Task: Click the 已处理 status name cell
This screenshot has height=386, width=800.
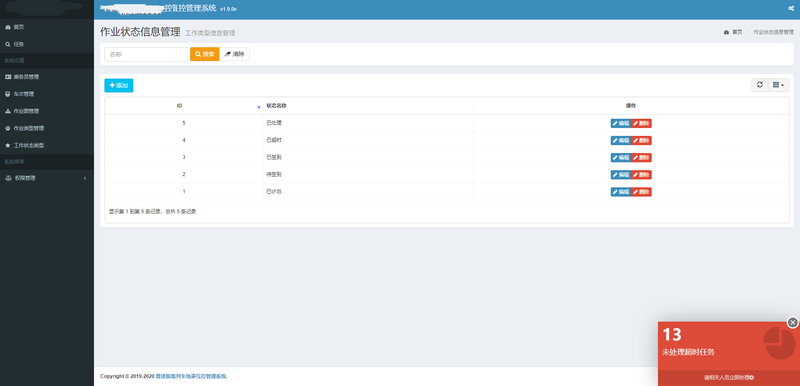Action: [x=368, y=123]
